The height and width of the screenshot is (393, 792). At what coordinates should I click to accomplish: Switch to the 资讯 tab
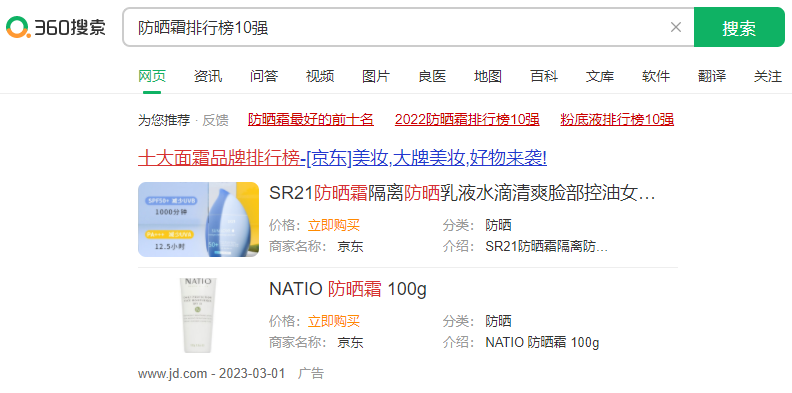tap(208, 76)
